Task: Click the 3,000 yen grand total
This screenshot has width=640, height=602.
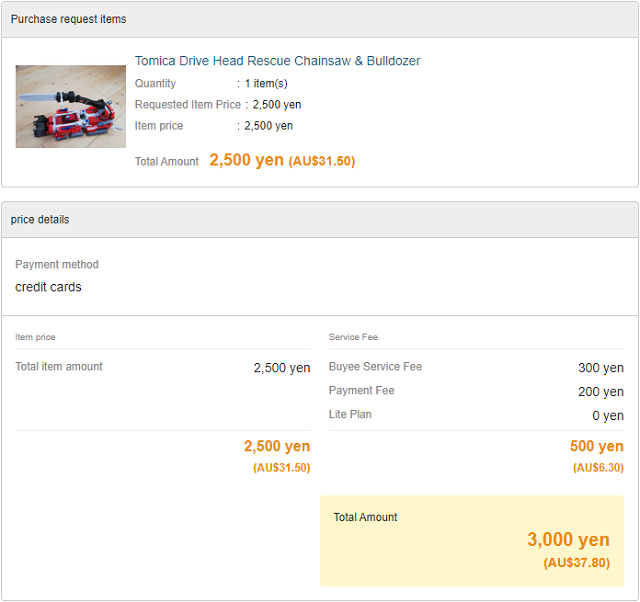Action: coord(568,540)
